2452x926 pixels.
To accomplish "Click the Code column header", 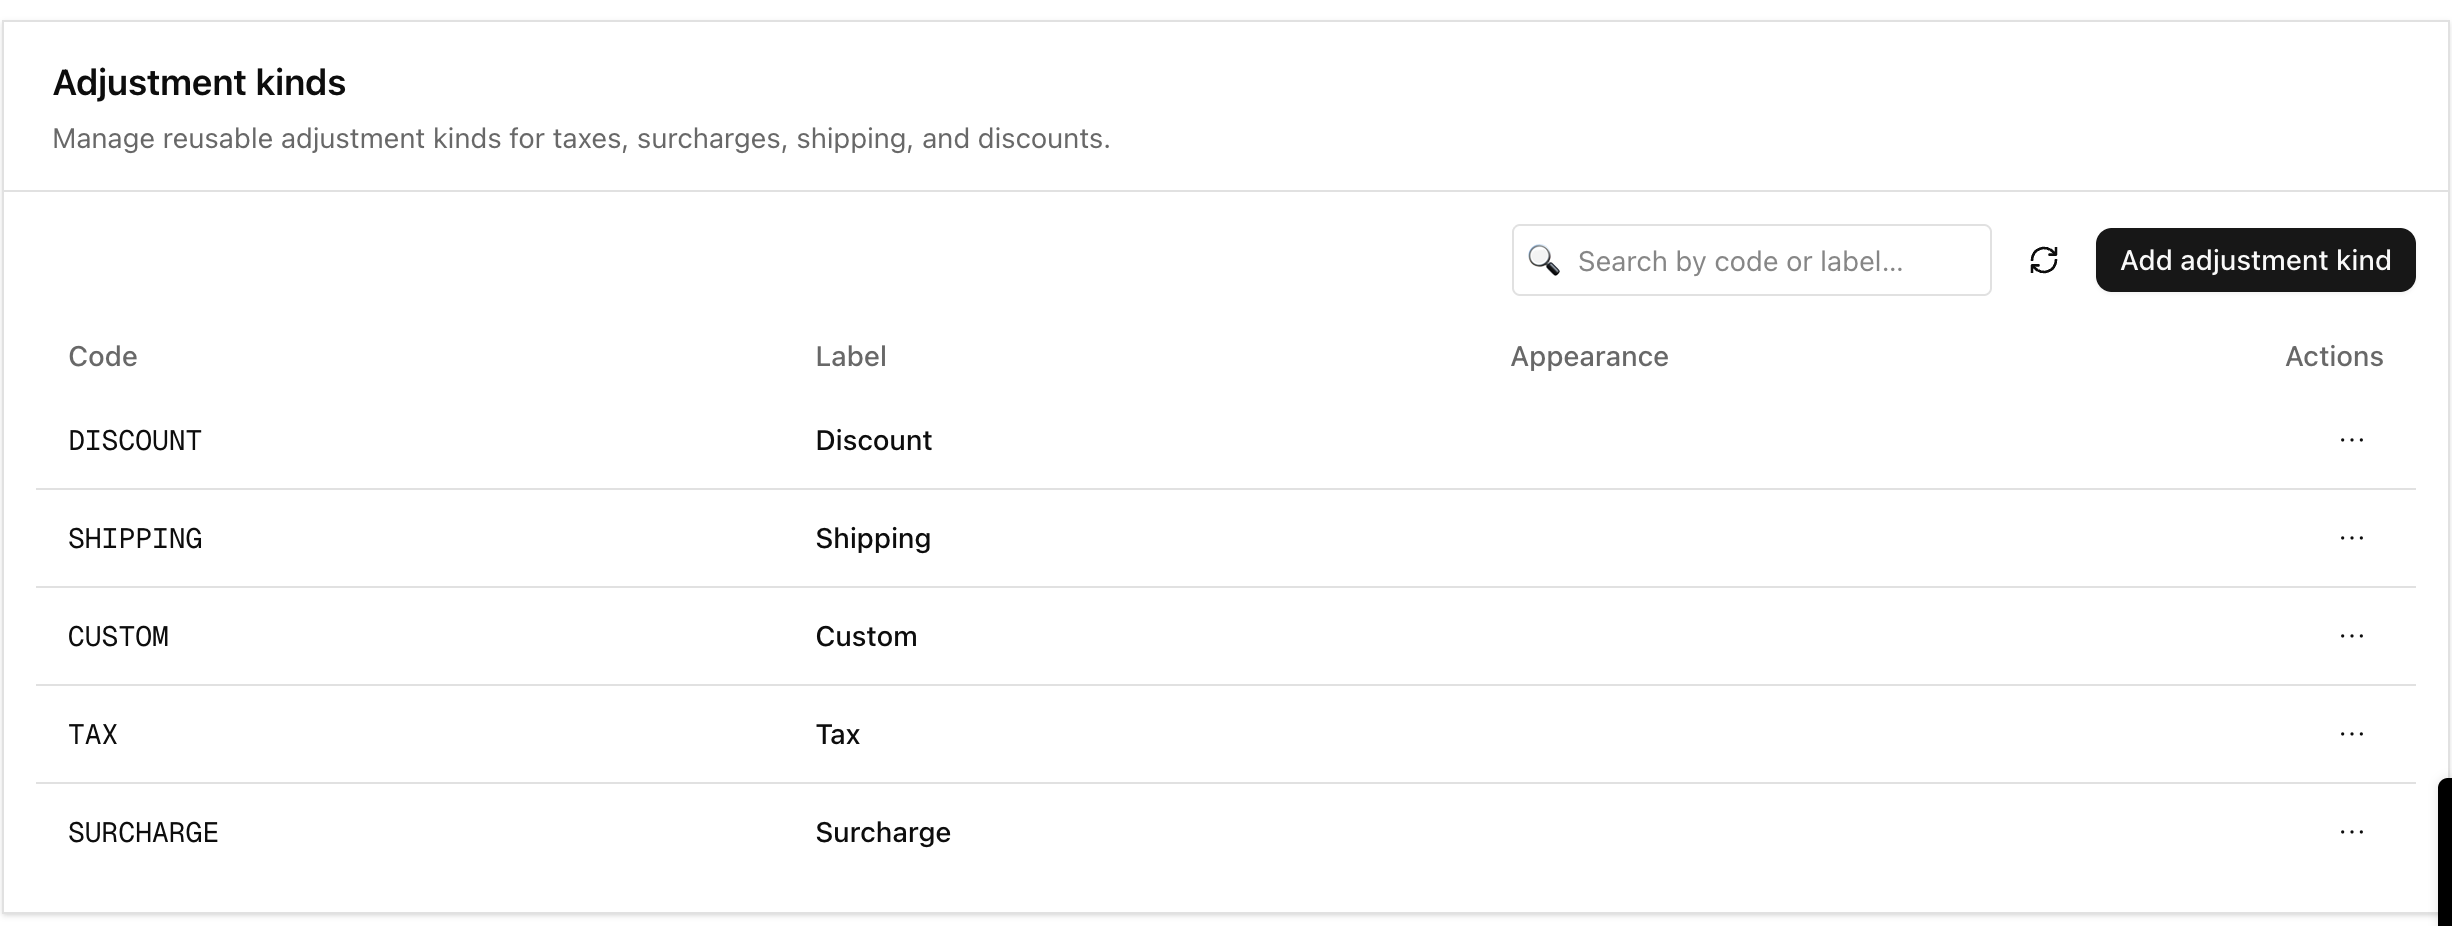I will (x=102, y=356).
